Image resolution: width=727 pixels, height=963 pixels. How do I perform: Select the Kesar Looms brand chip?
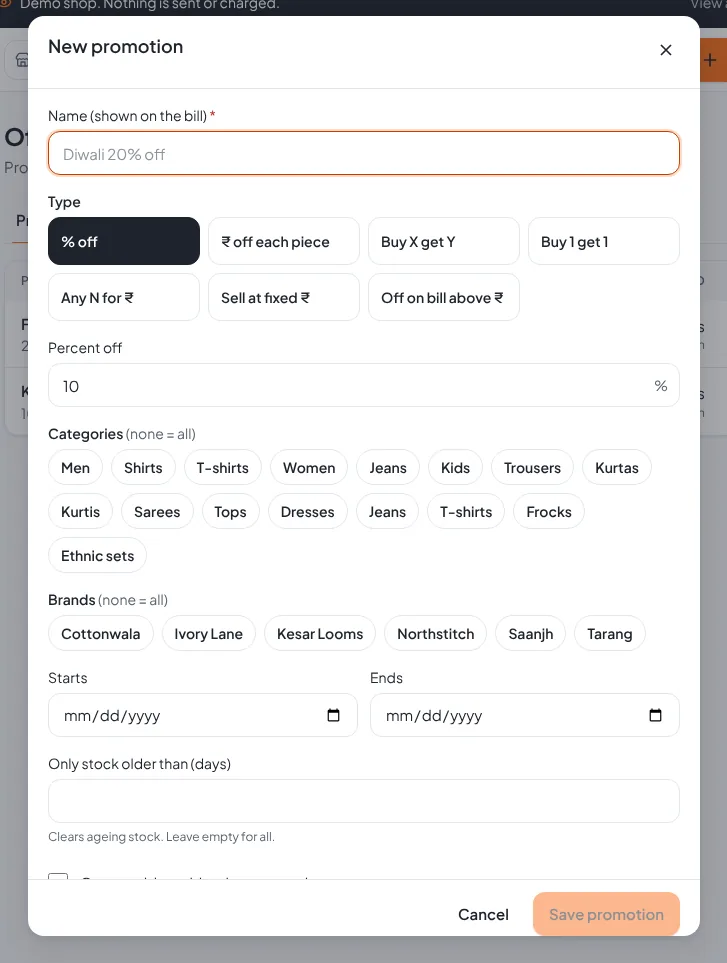(x=320, y=633)
